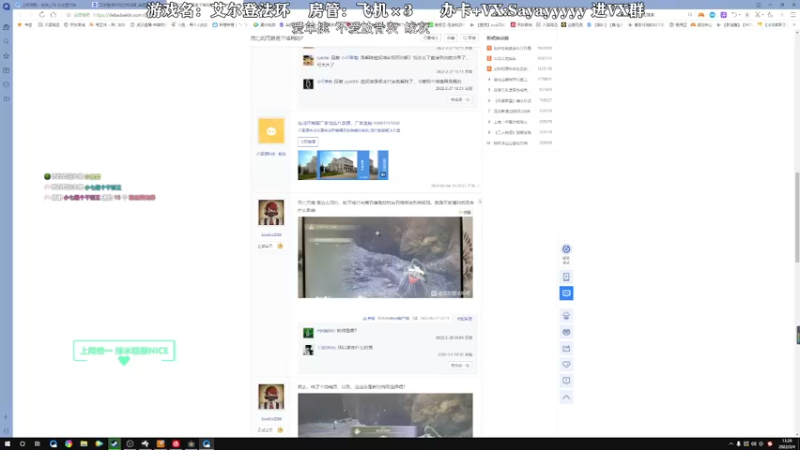800x450 pixels.
Task: Switch to the second browser tab
Action: [119, 5]
